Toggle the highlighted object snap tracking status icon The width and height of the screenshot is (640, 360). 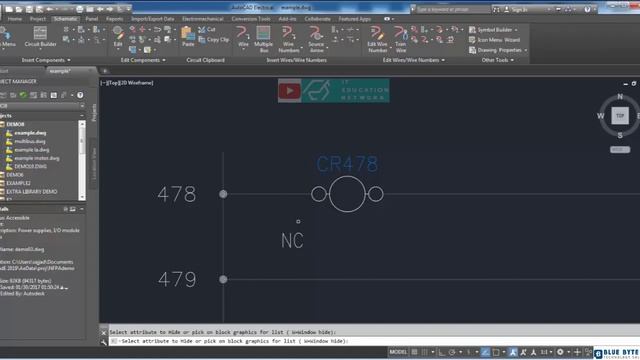[x=485, y=352]
